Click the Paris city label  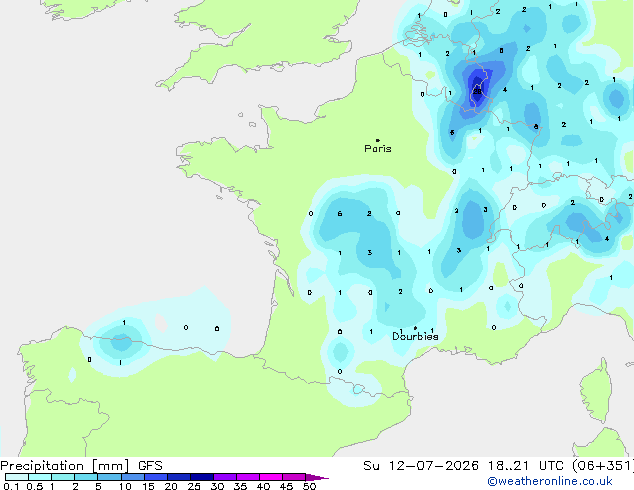pos(378,149)
